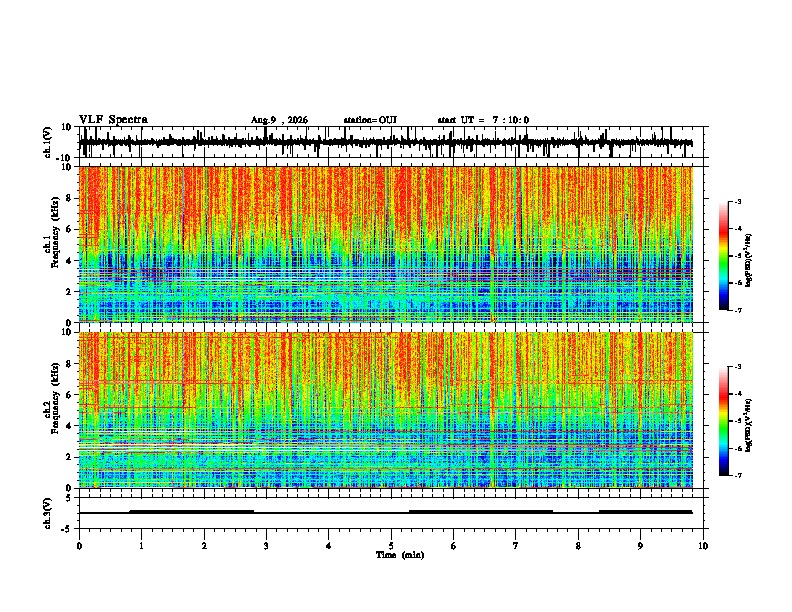The width and height of the screenshot is (792, 612).
Task: Click time axis tick label "4"
Action: click(328, 546)
